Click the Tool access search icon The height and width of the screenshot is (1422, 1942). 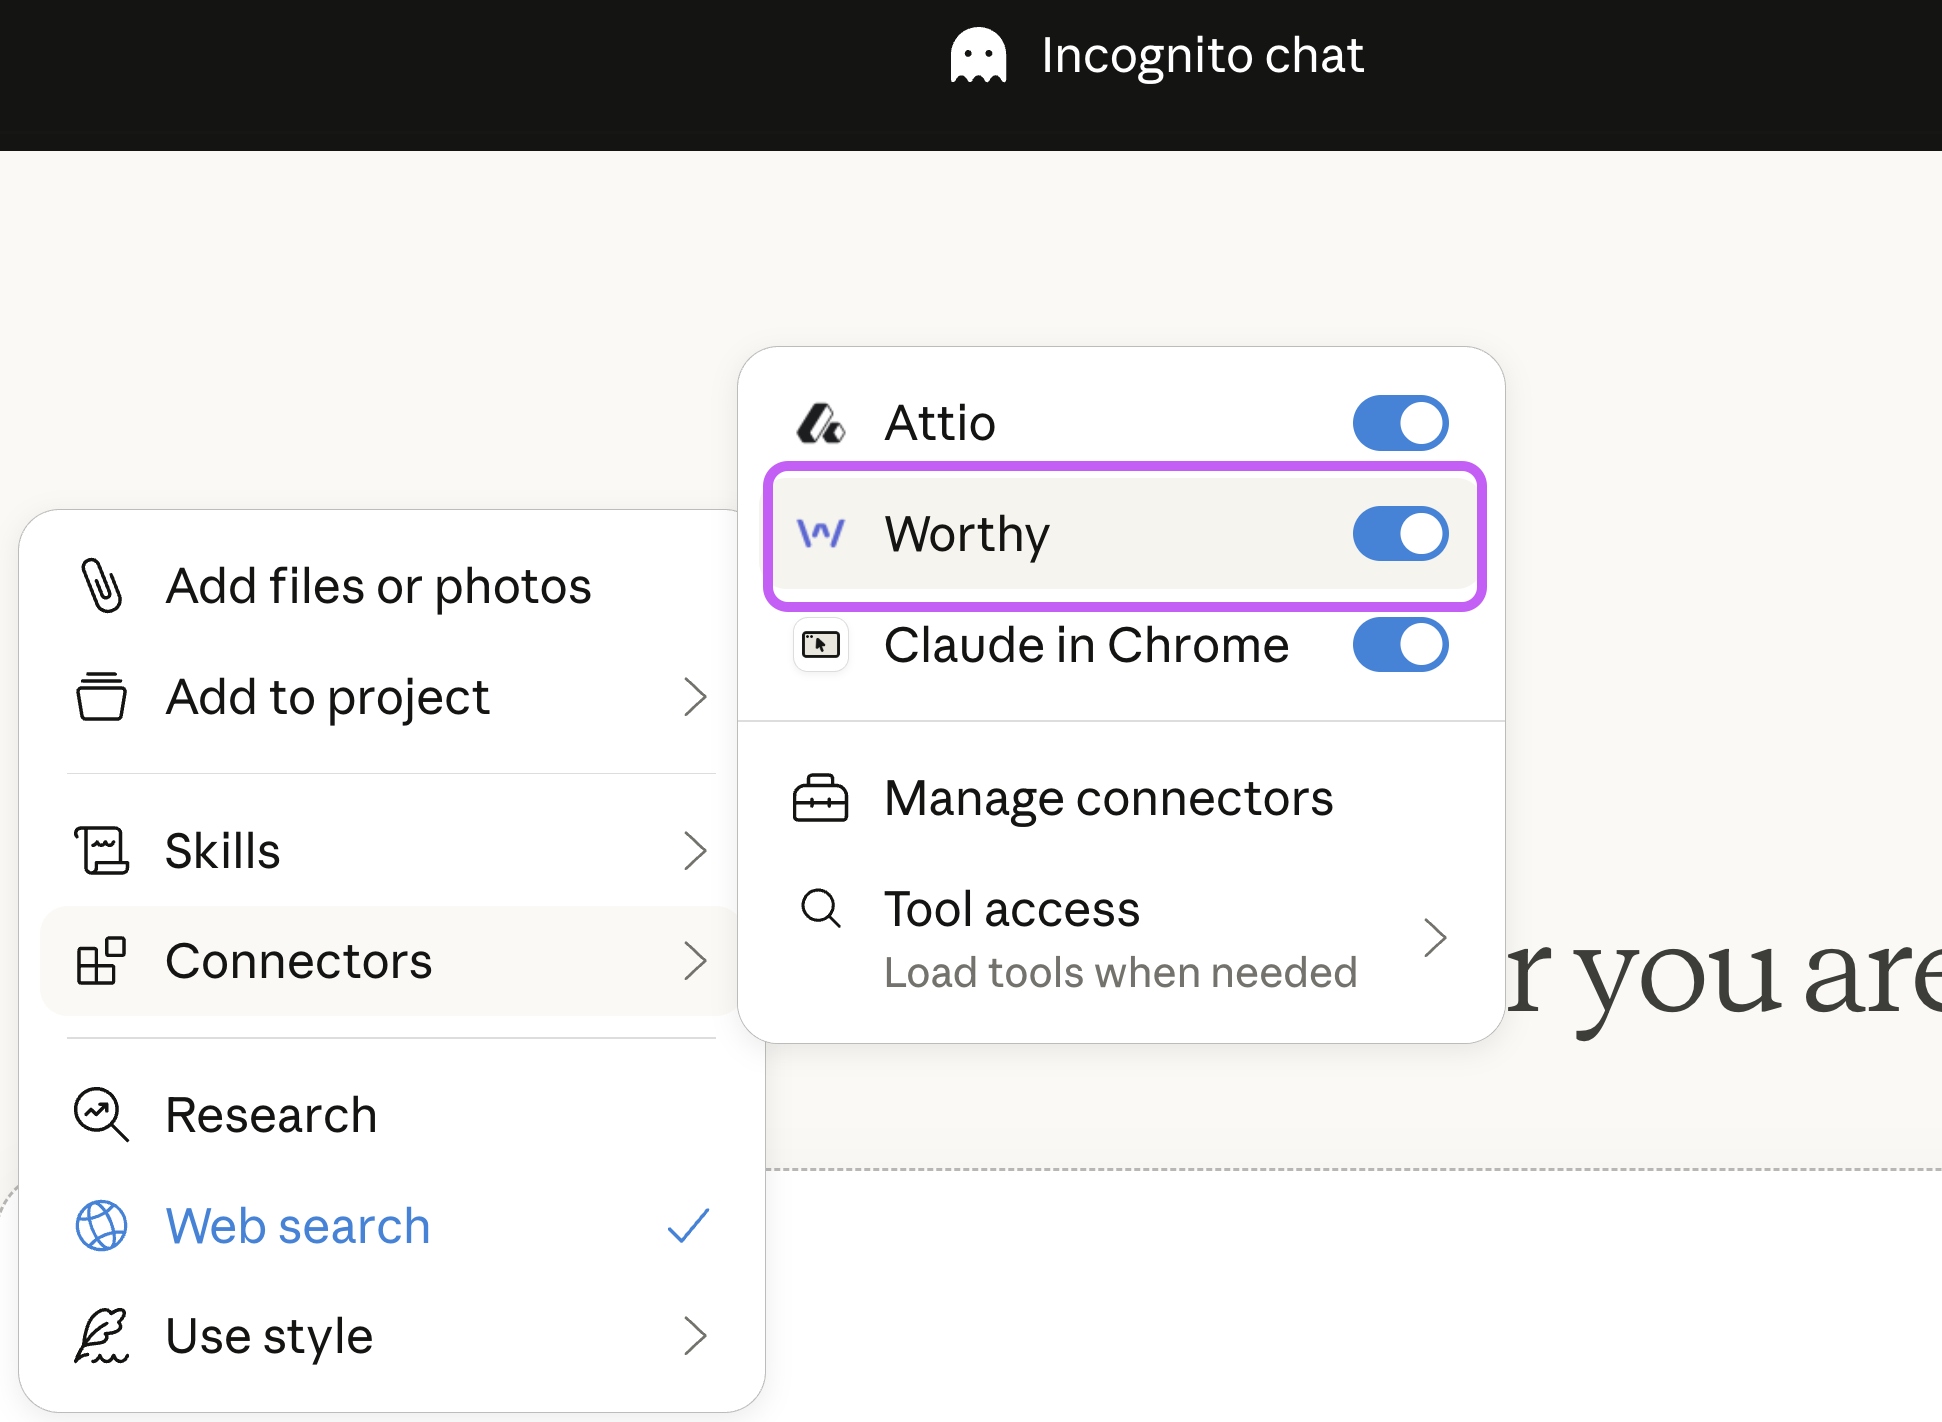coord(821,909)
